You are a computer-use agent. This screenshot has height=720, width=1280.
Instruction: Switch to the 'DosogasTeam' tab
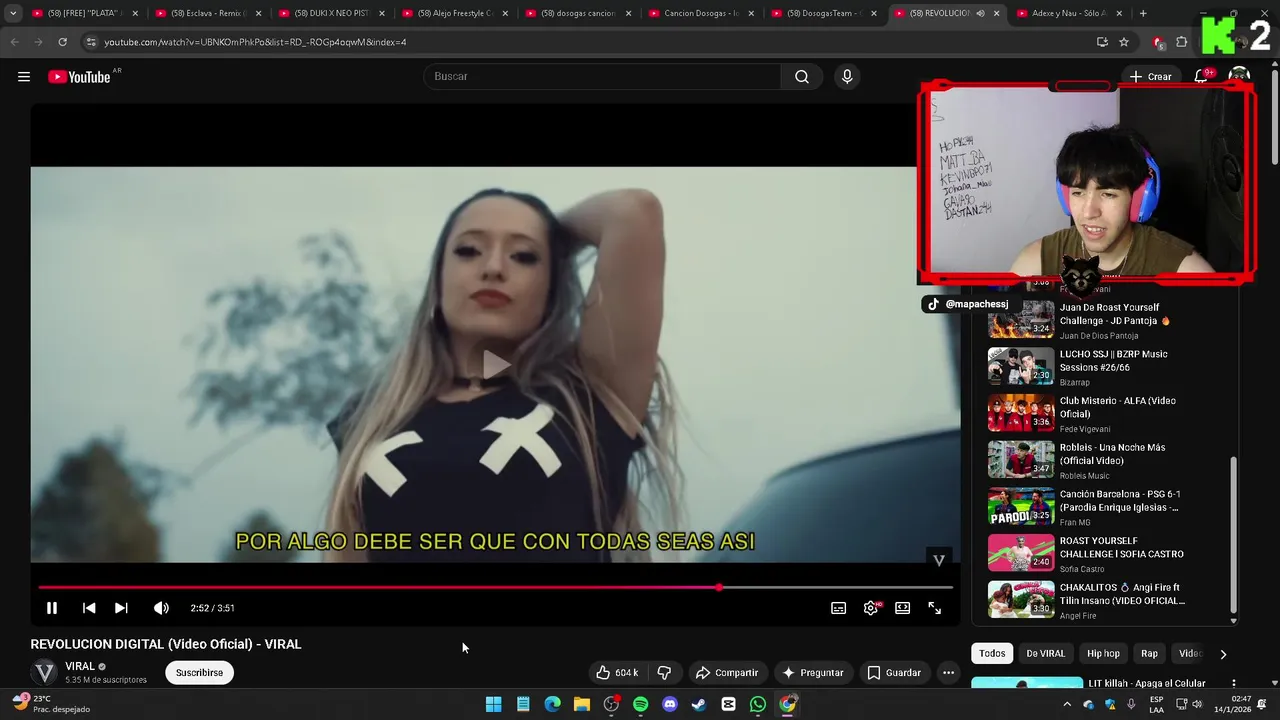pos(825,13)
